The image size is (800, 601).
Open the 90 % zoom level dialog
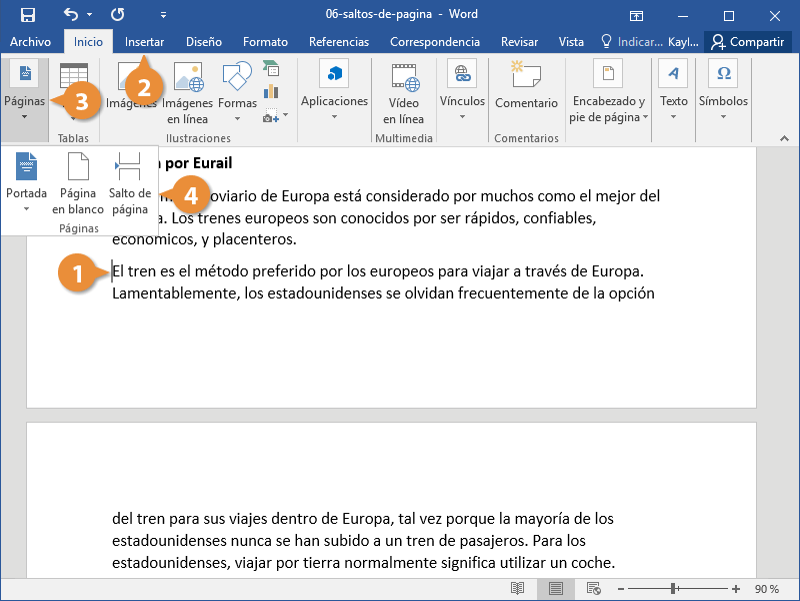(x=767, y=589)
